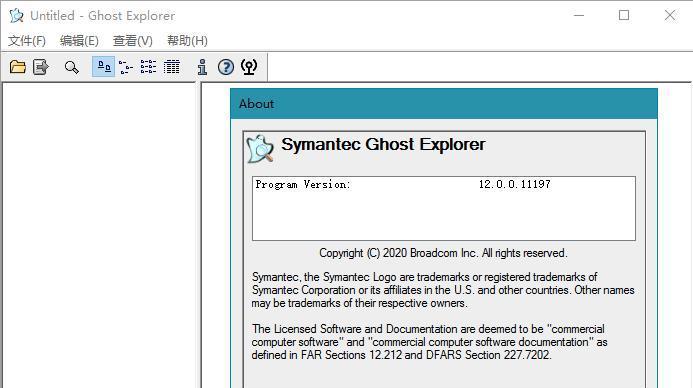Click inside the Program Version text box
Image resolution: width=693 pixels, height=388 pixels.
click(444, 209)
